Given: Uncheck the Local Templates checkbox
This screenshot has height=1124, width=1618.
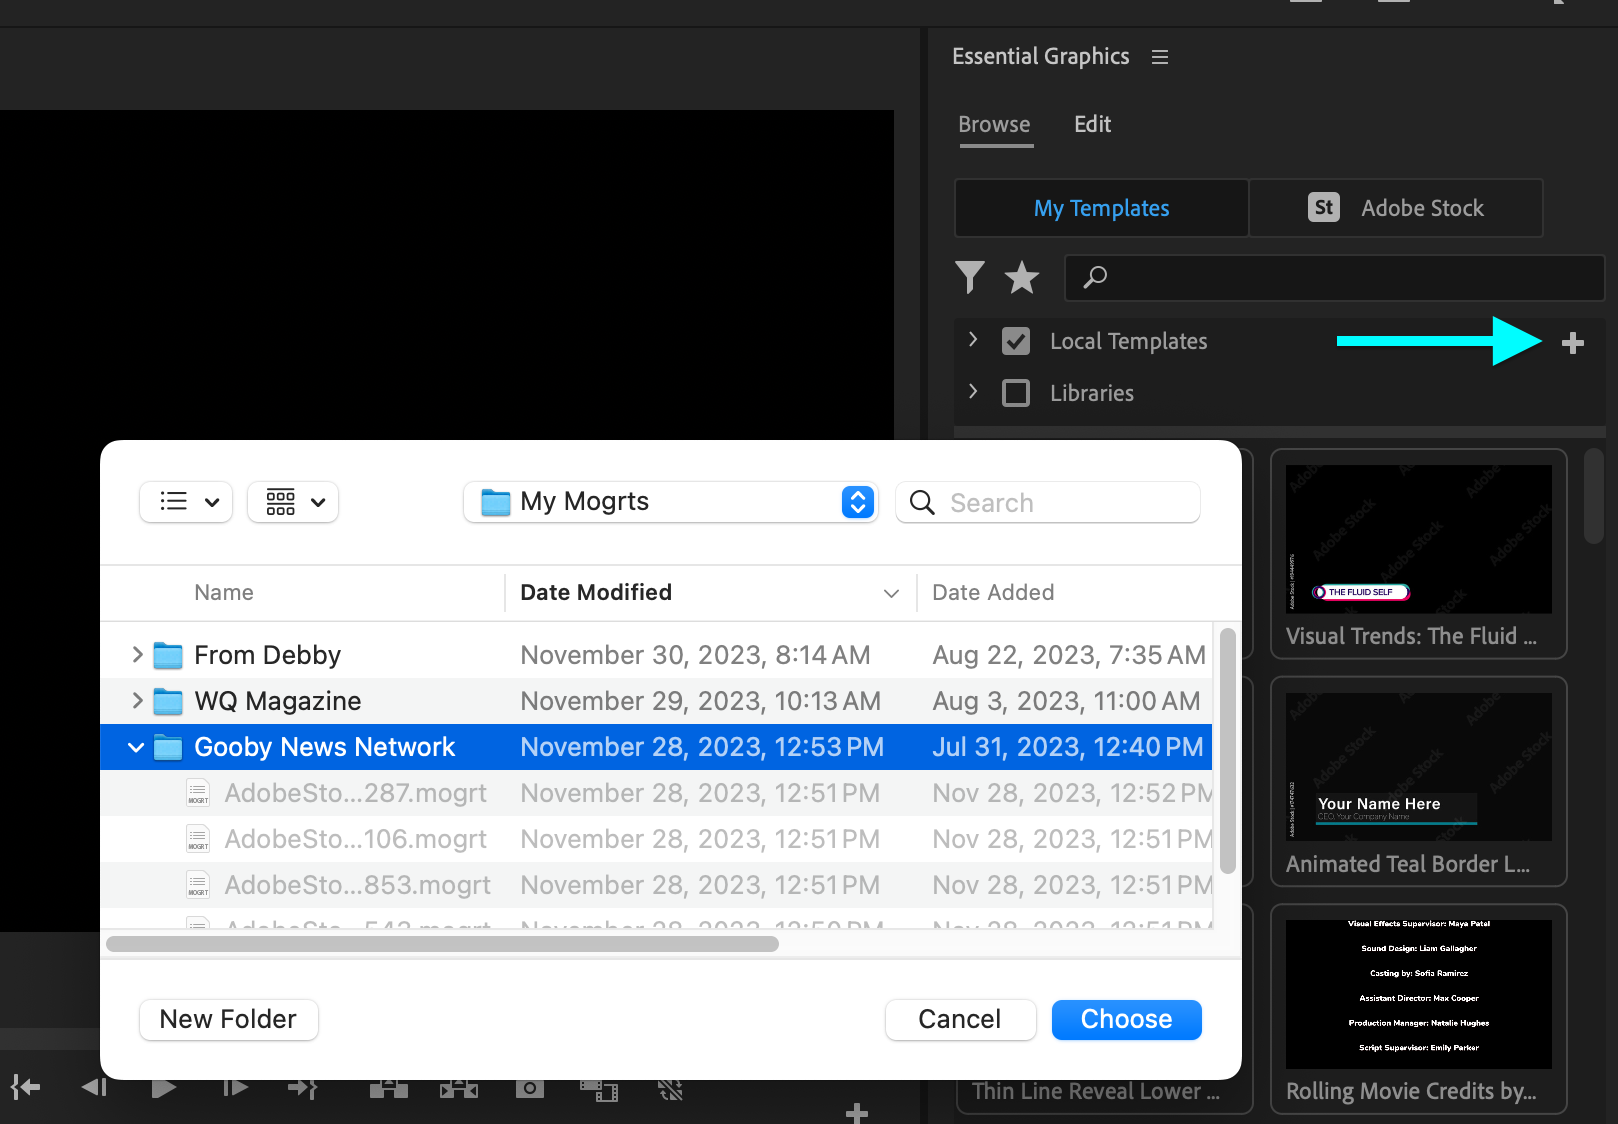Looking at the screenshot, I should pyautogui.click(x=1015, y=341).
